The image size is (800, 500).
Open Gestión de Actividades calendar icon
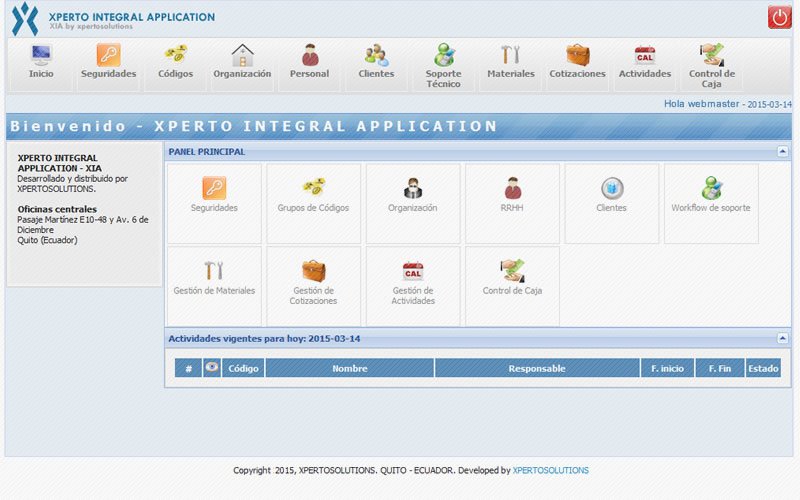[413, 271]
